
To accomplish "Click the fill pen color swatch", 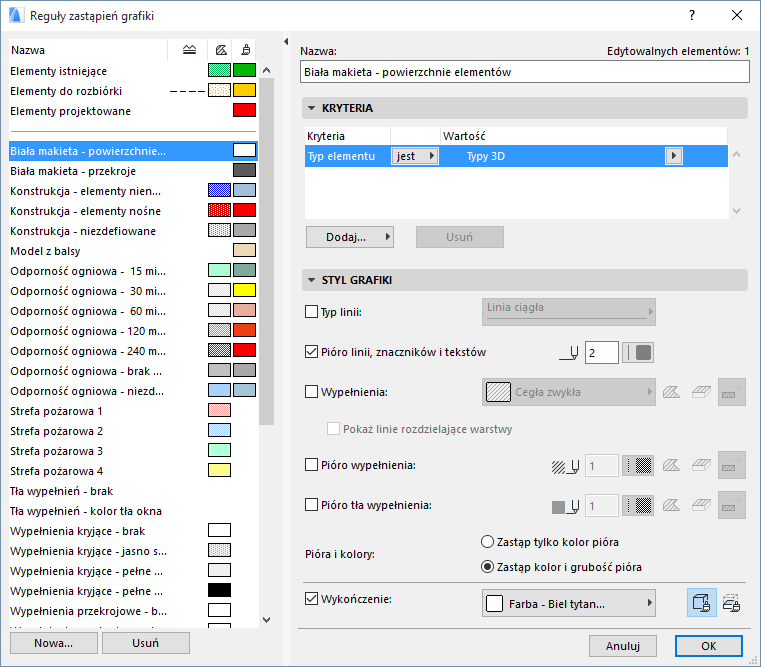I will pos(638,466).
